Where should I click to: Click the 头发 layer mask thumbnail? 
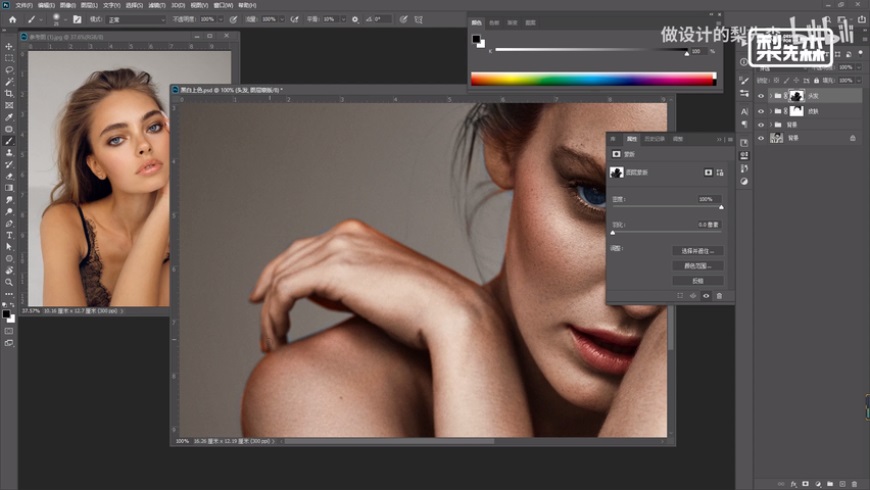click(797, 96)
